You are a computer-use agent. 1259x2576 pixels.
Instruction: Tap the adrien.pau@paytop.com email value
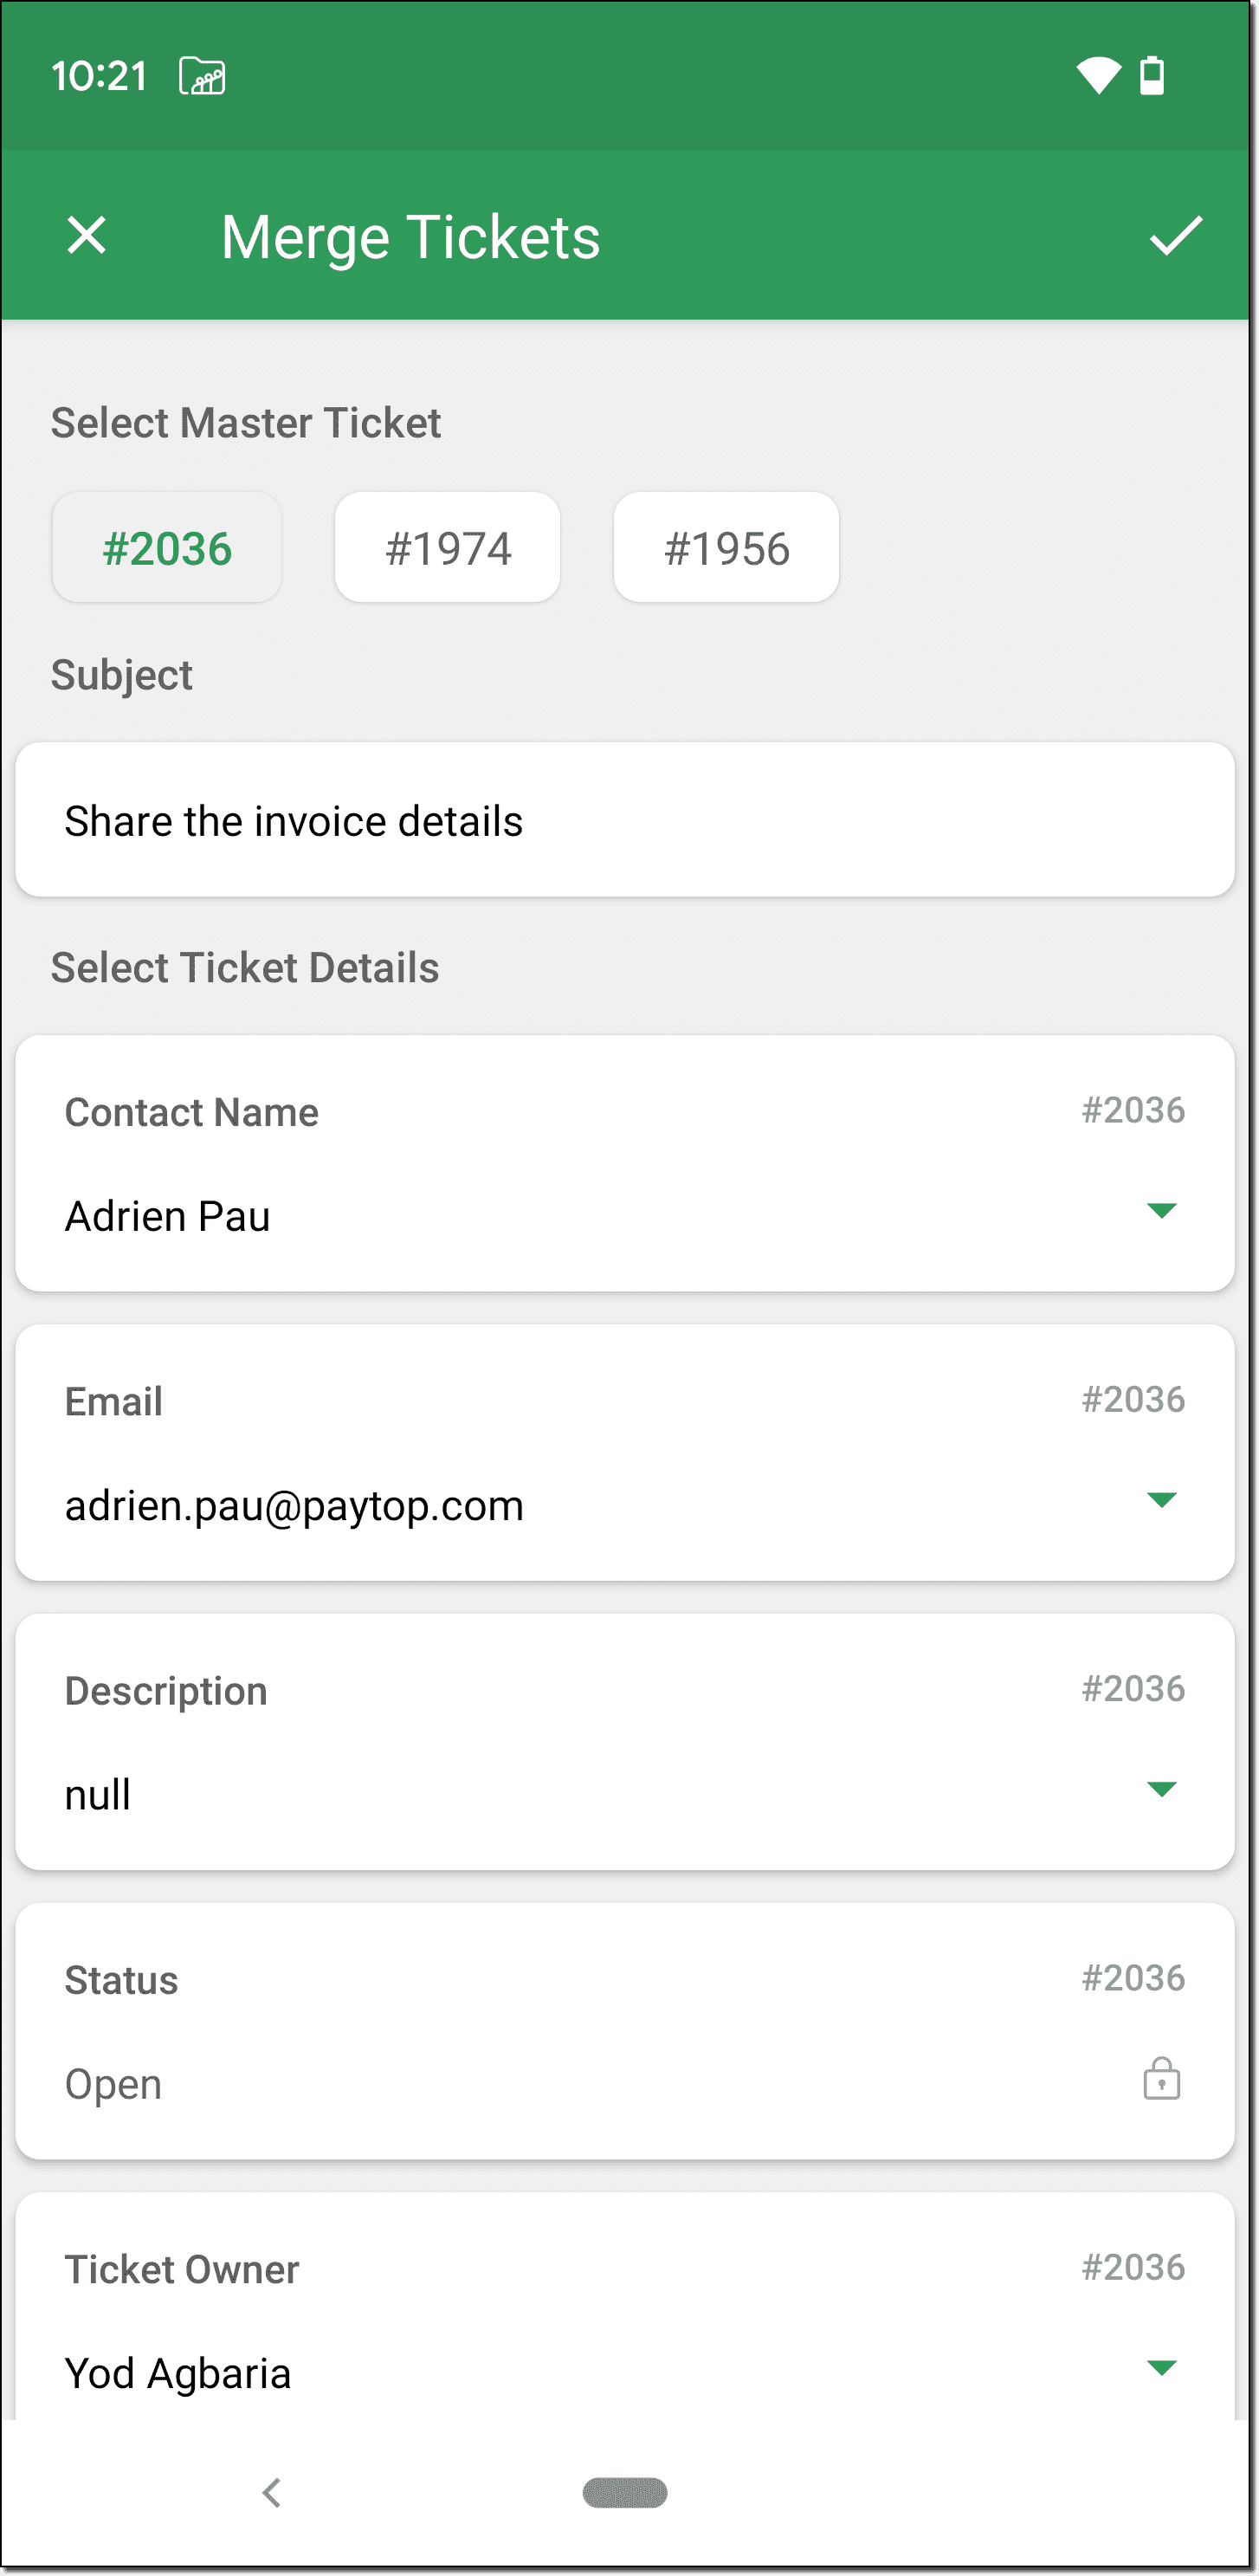pos(294,1506)
